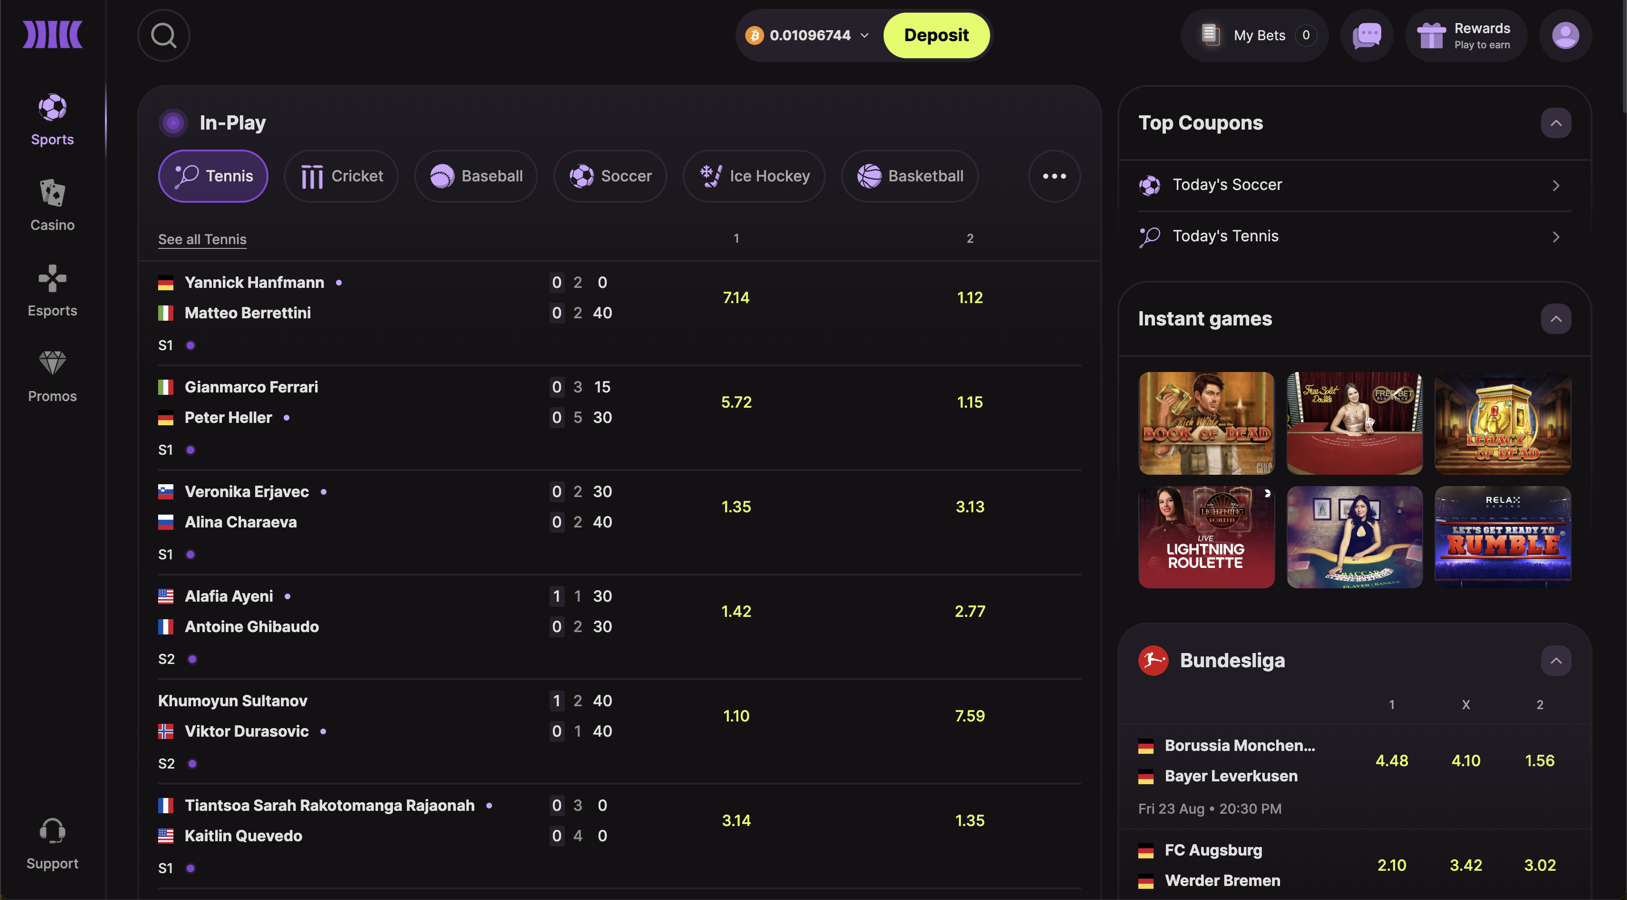Image resolution: width=1627 pixels, height=900 pixels.
Task: Click the search magnifier icon
Action: (163, 35)
